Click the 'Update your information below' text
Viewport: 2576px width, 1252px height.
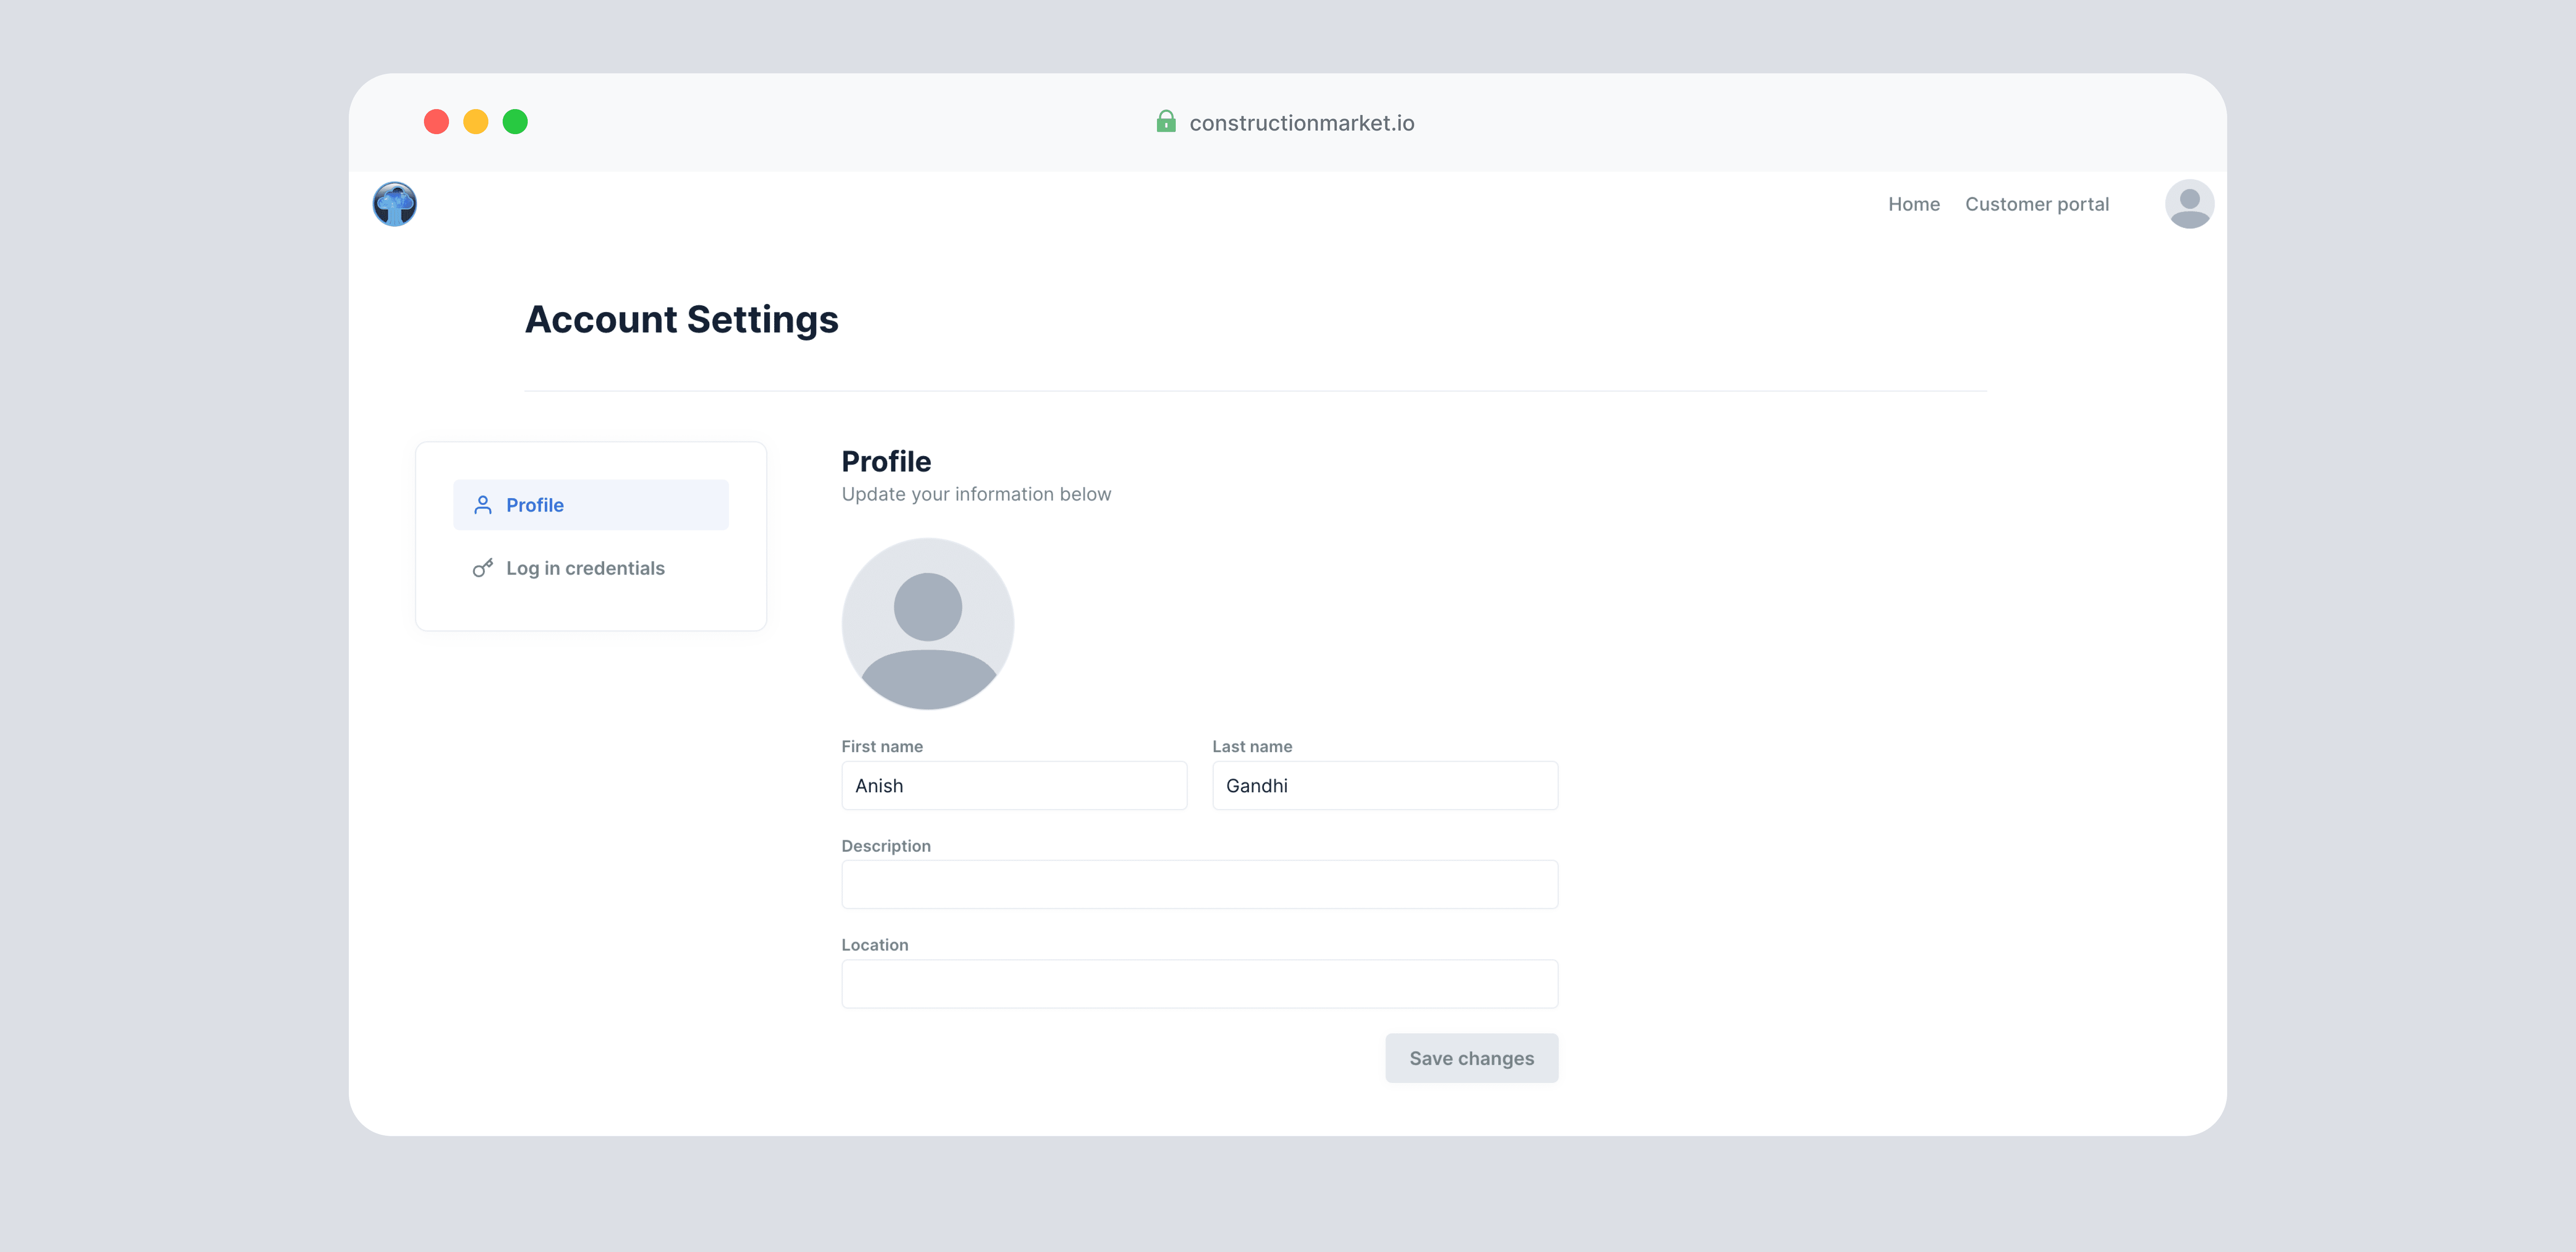pyautogui.click(x=976, y=494)
